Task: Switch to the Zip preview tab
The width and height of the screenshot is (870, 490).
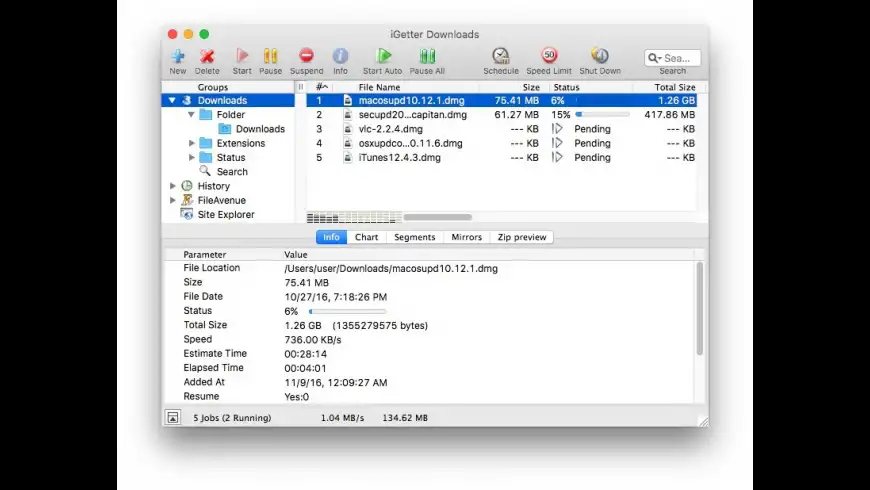Action: tap(522, 237)
